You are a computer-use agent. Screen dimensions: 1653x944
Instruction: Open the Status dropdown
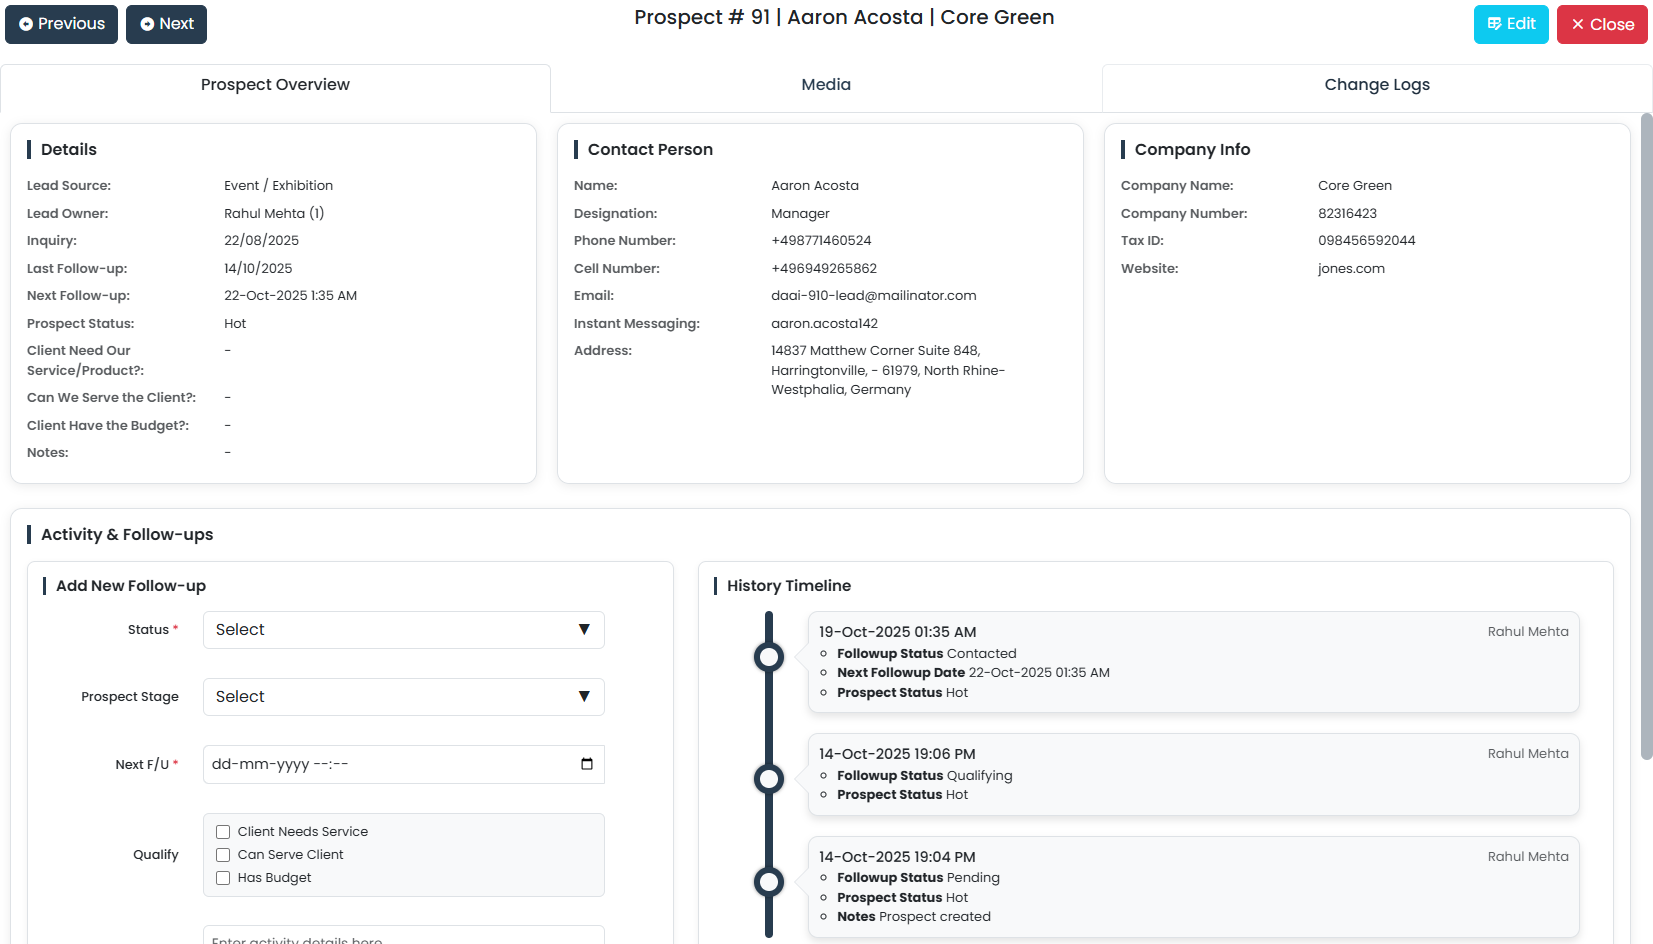(x=403, y=630)
